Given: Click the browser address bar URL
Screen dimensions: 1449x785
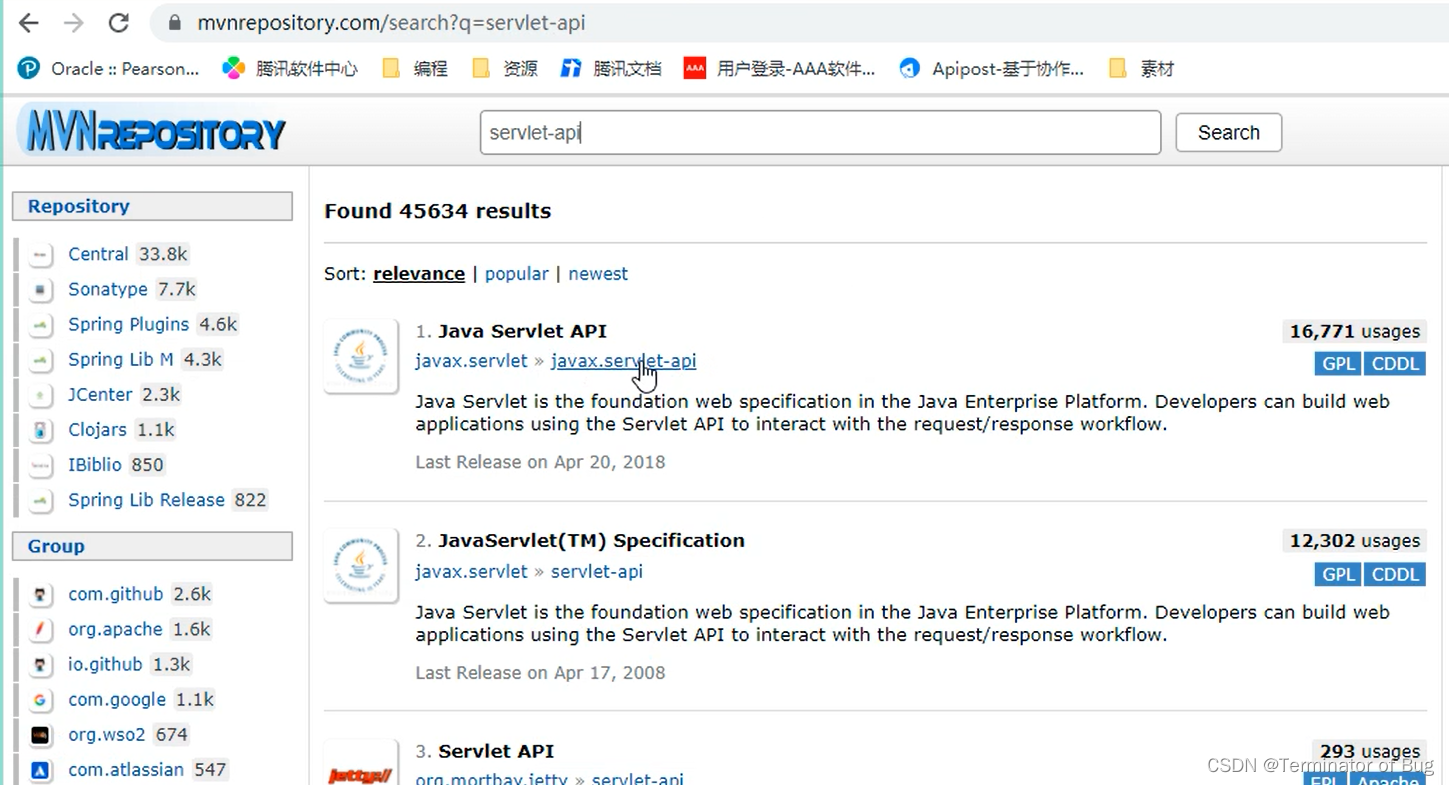Looking at the screenshot, I should pyautogui.click(x=391, y=22).
